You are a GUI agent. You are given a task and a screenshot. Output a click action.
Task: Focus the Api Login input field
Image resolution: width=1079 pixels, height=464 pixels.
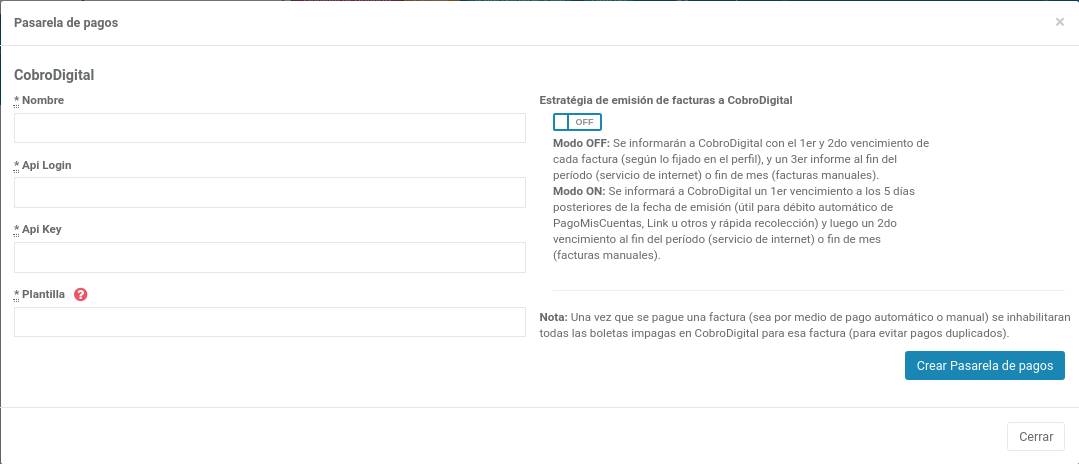click(270, 193)
